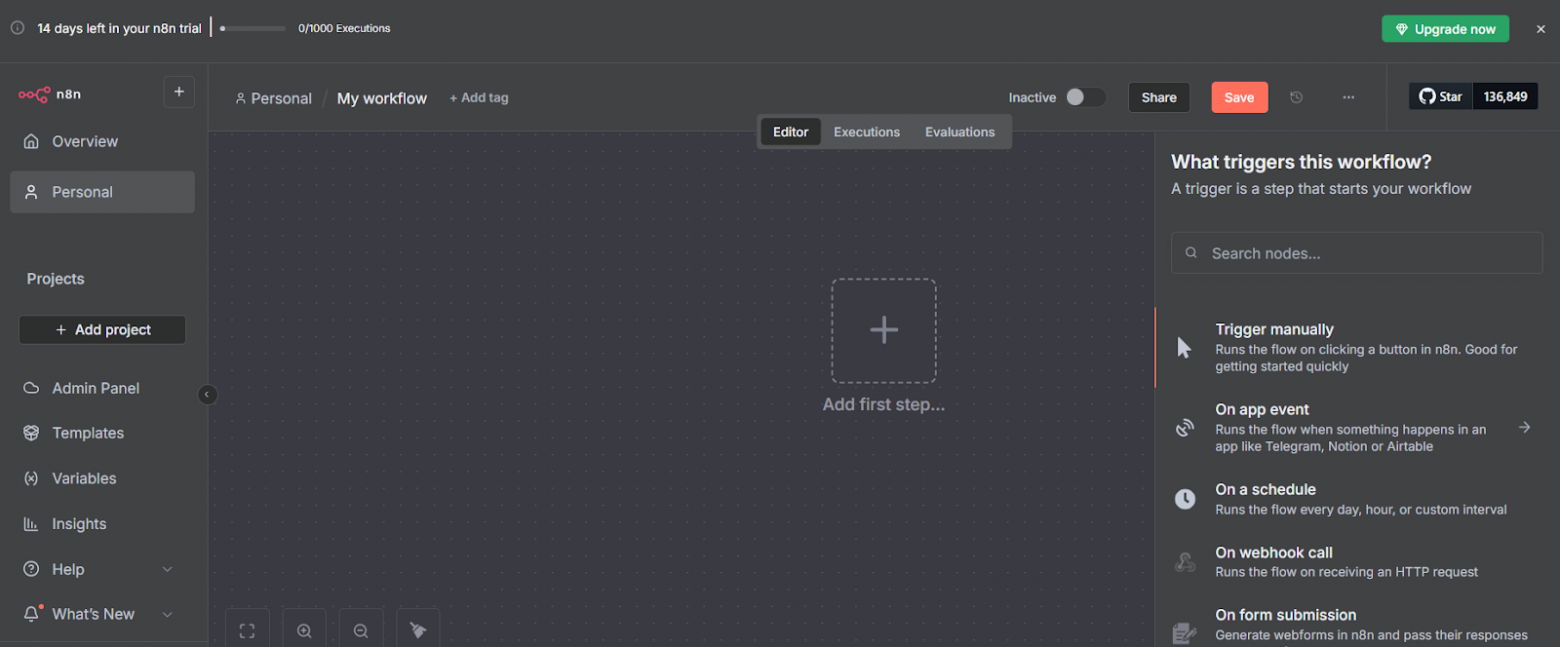The image size is (1560, 647).
Task: Open the three-dot options menu
Action: (1349, 97)
